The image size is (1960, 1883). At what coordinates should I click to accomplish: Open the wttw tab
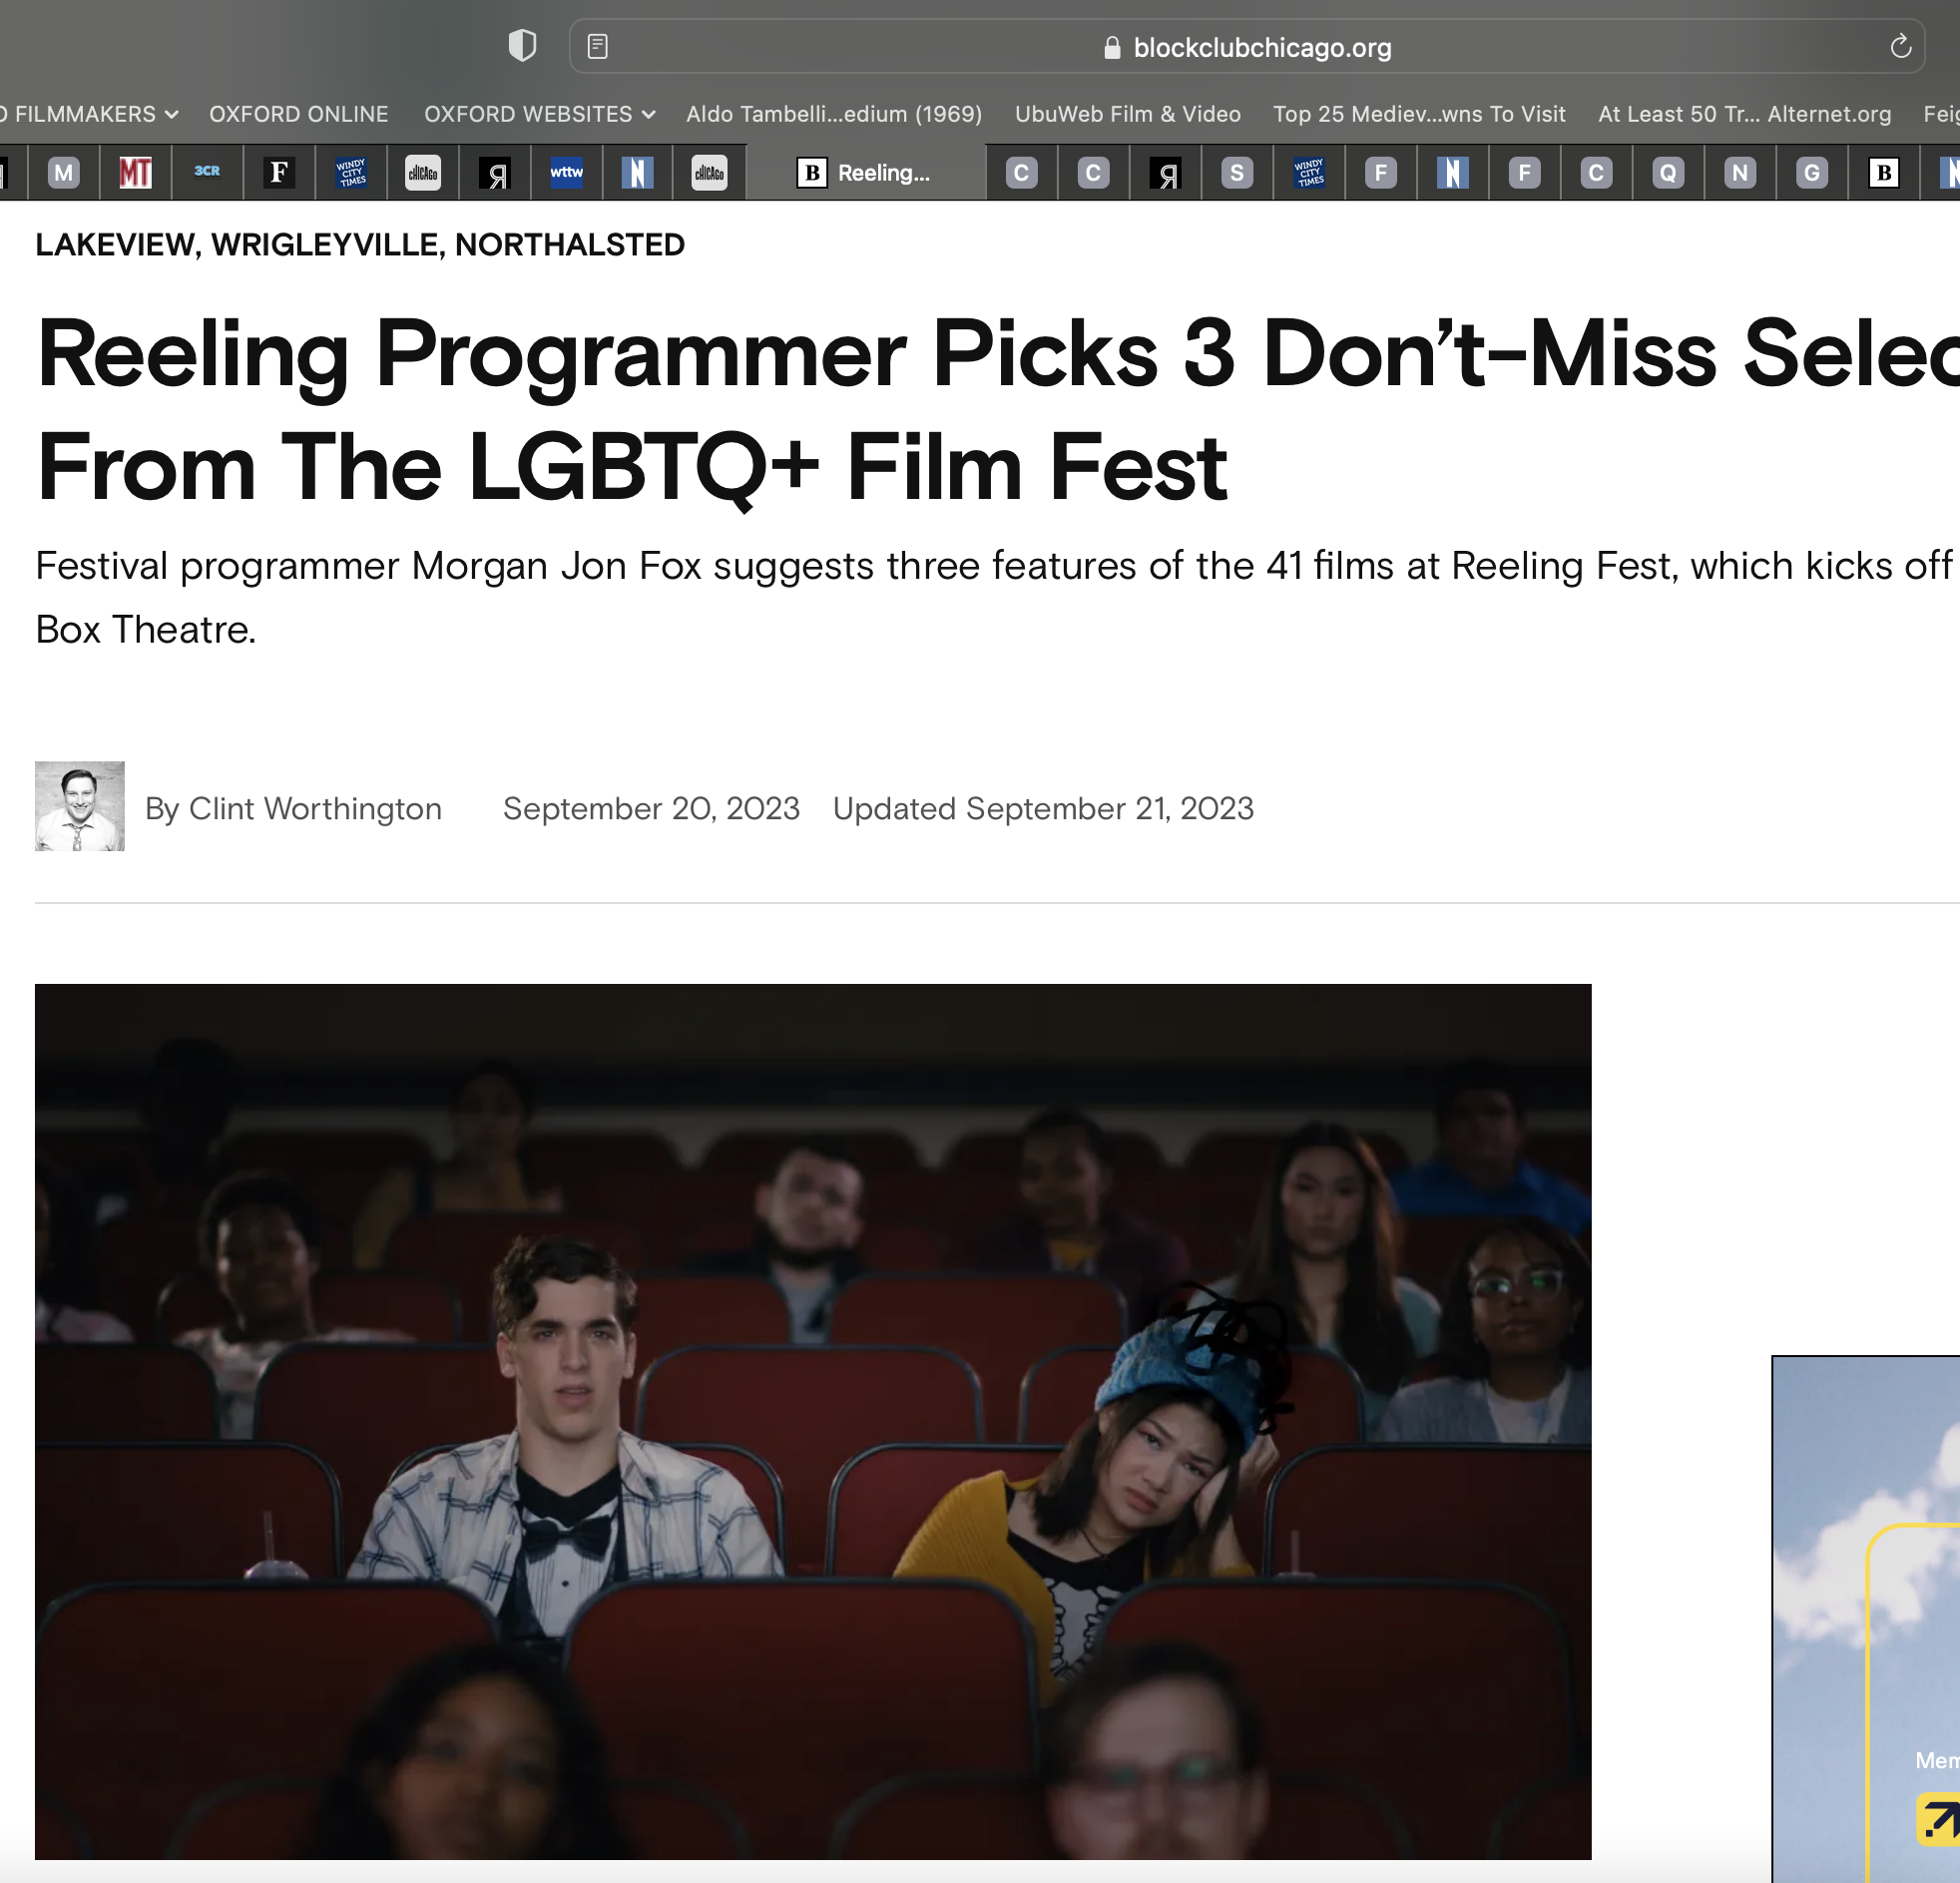coord(566,173)
